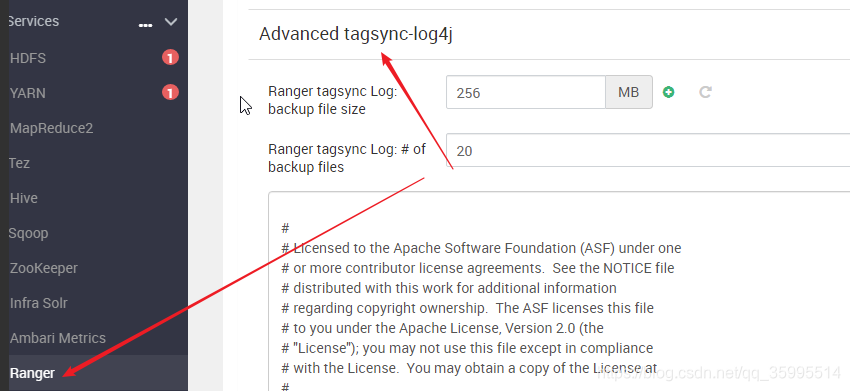Edit the backup file size field

click(x=525, y=92)
